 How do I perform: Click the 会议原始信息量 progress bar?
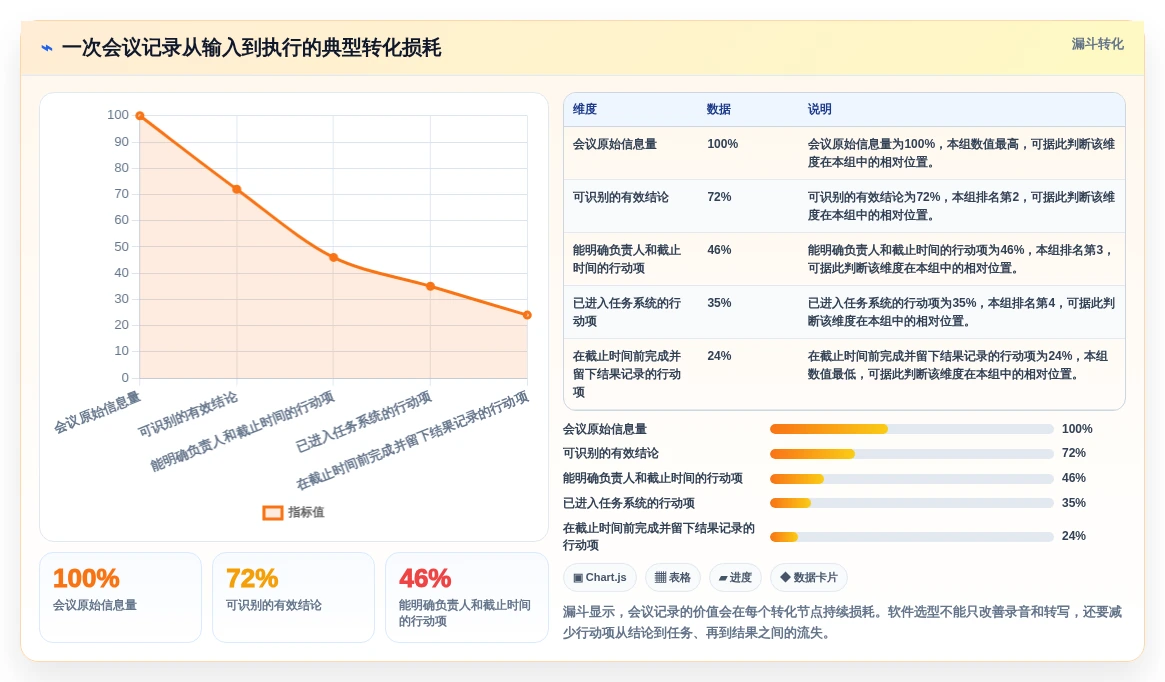pos(912,429)
